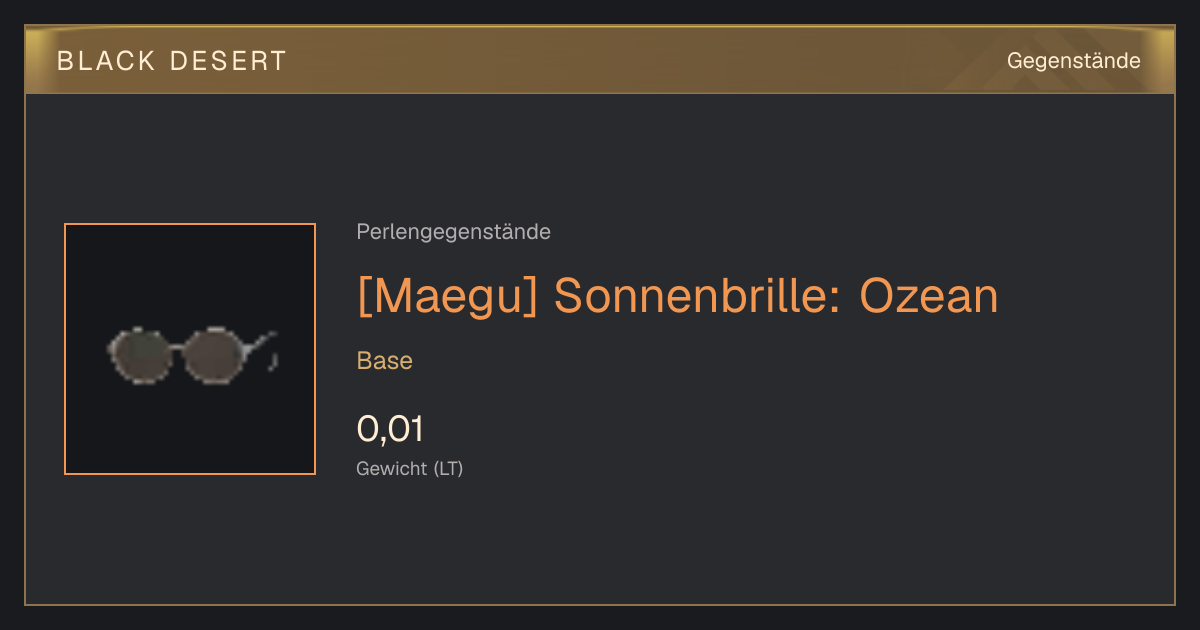Click the gold header banner center
1200x630 pixels.
coord(600,61)
